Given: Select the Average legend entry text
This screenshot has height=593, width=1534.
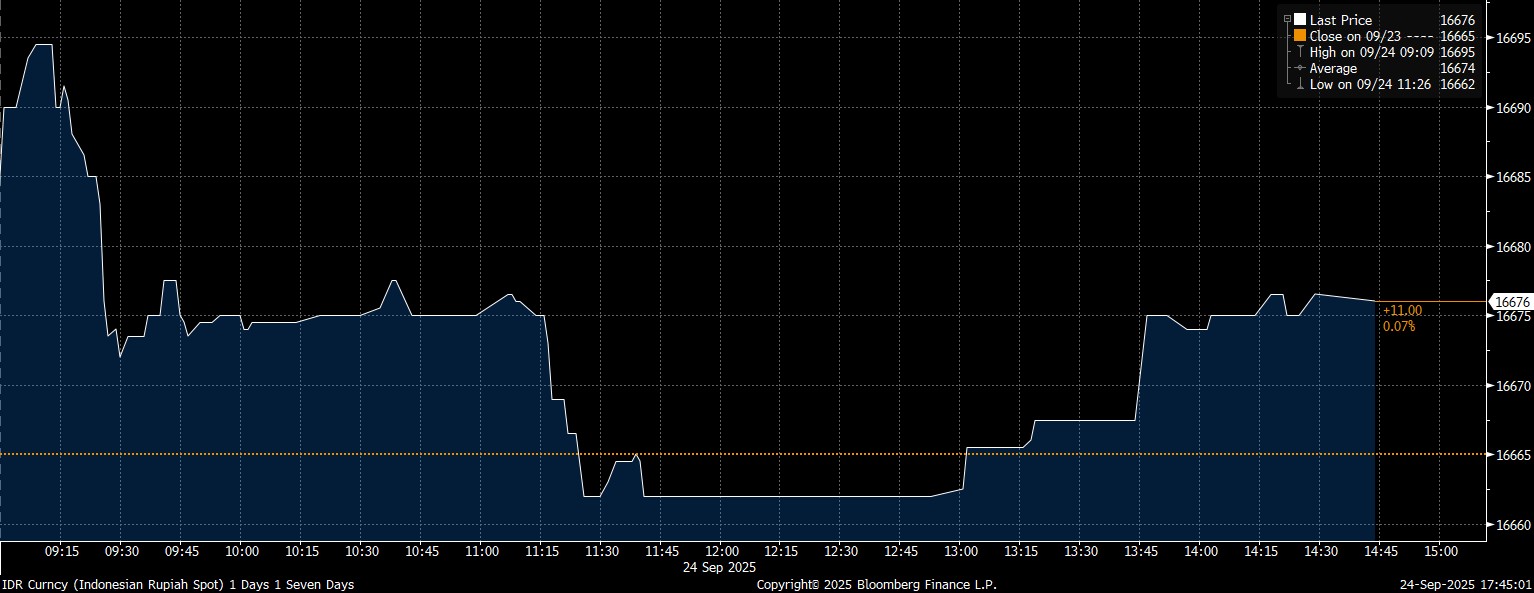Looking at the screenshot, I should coord(1333,68).
